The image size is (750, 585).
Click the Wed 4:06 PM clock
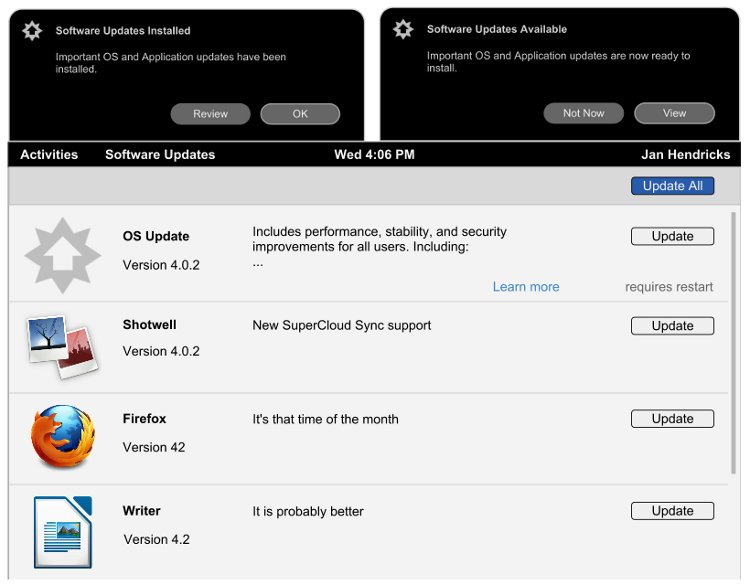[x=374, y=155]
